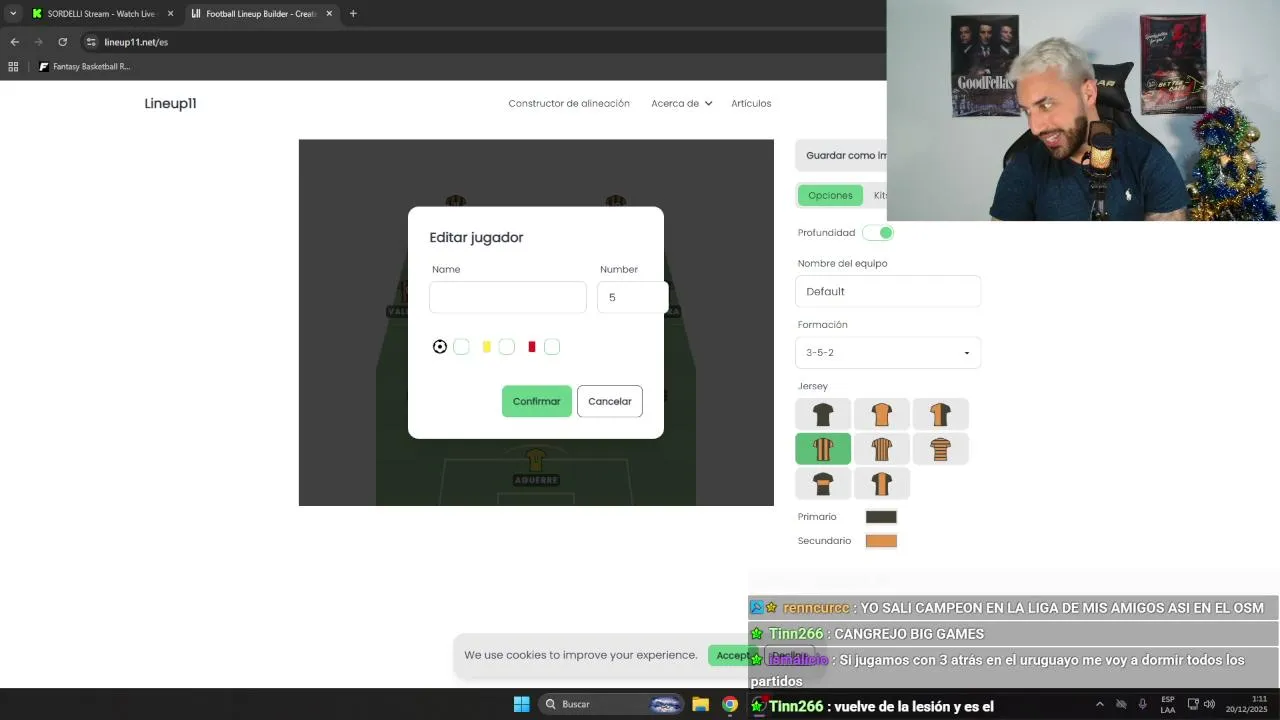Viewport: 1280px width, 720px height.
Task: Select the Football Lineup Builder tab
Action: 260,14
